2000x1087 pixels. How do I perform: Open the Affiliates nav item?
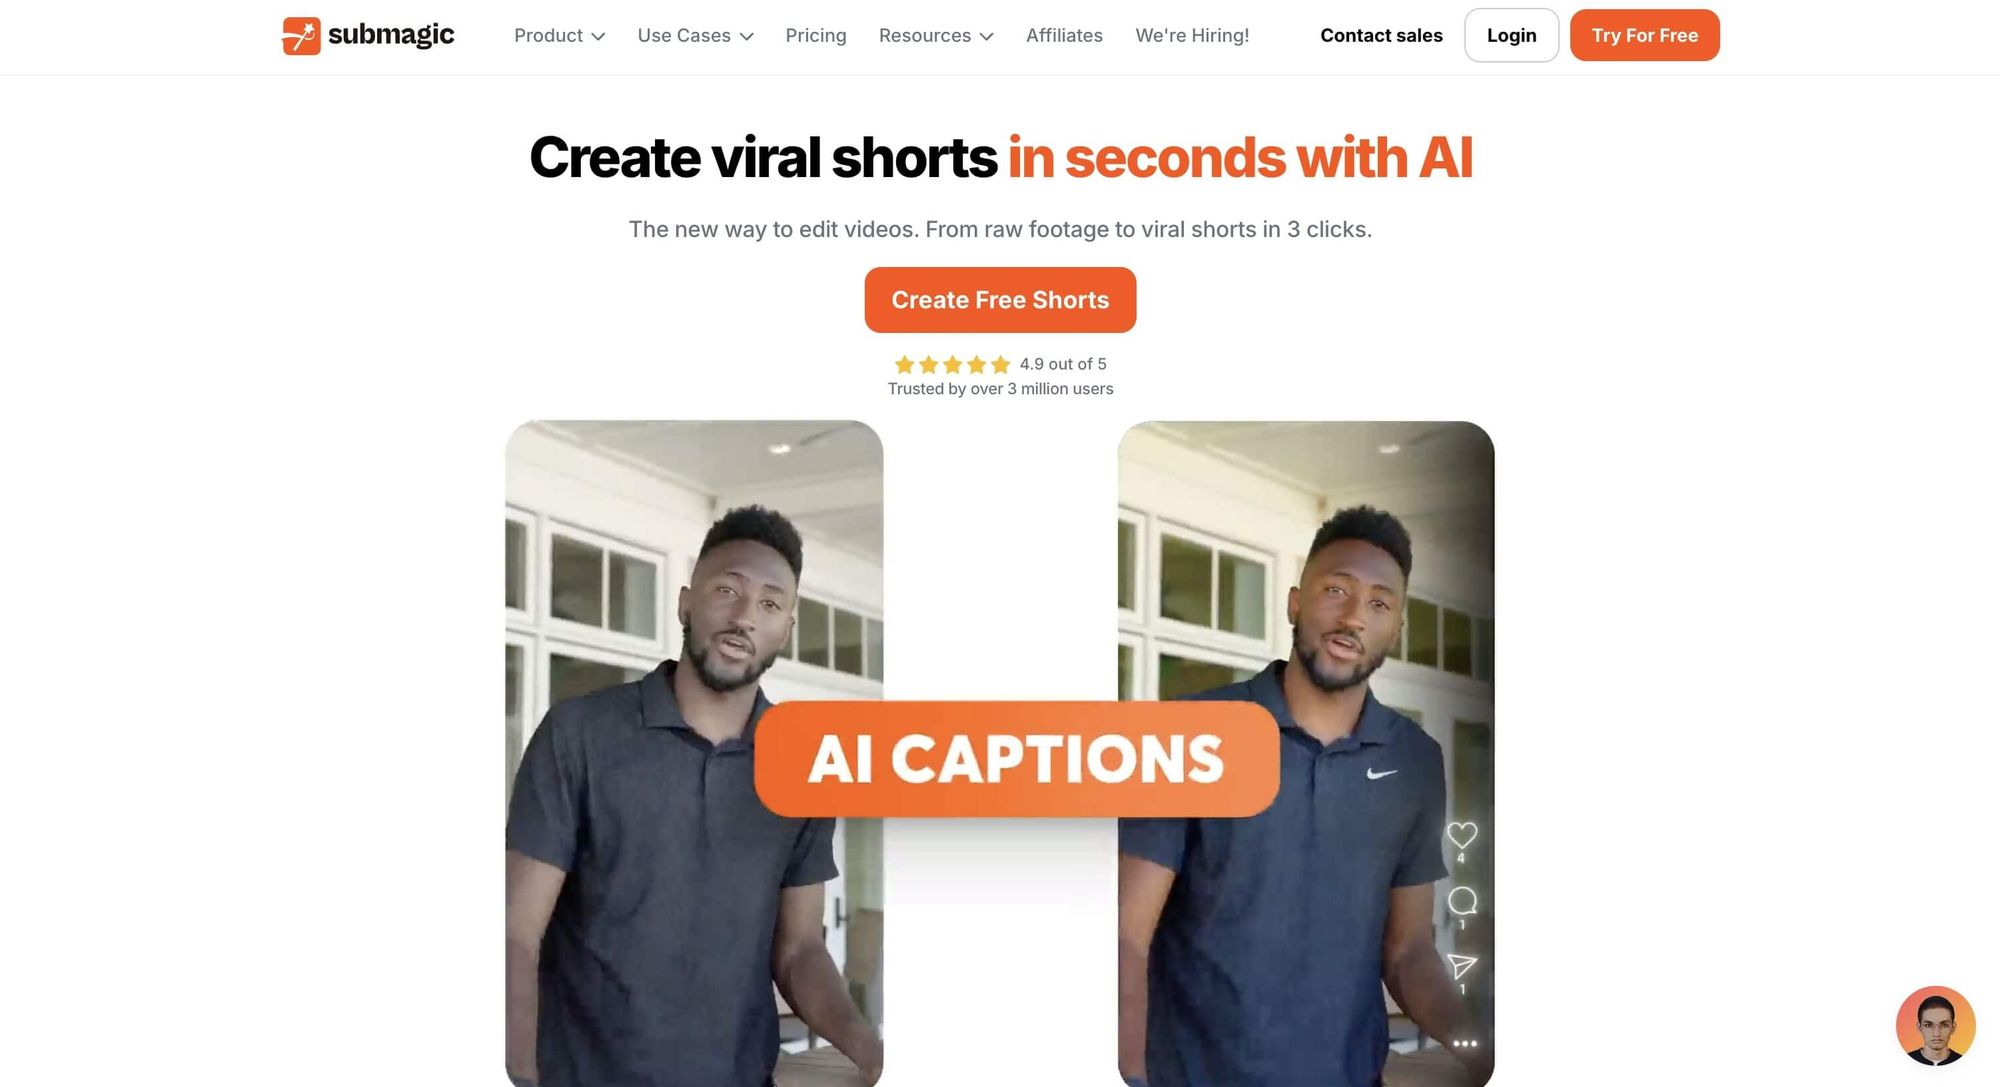coord(1064,35)
